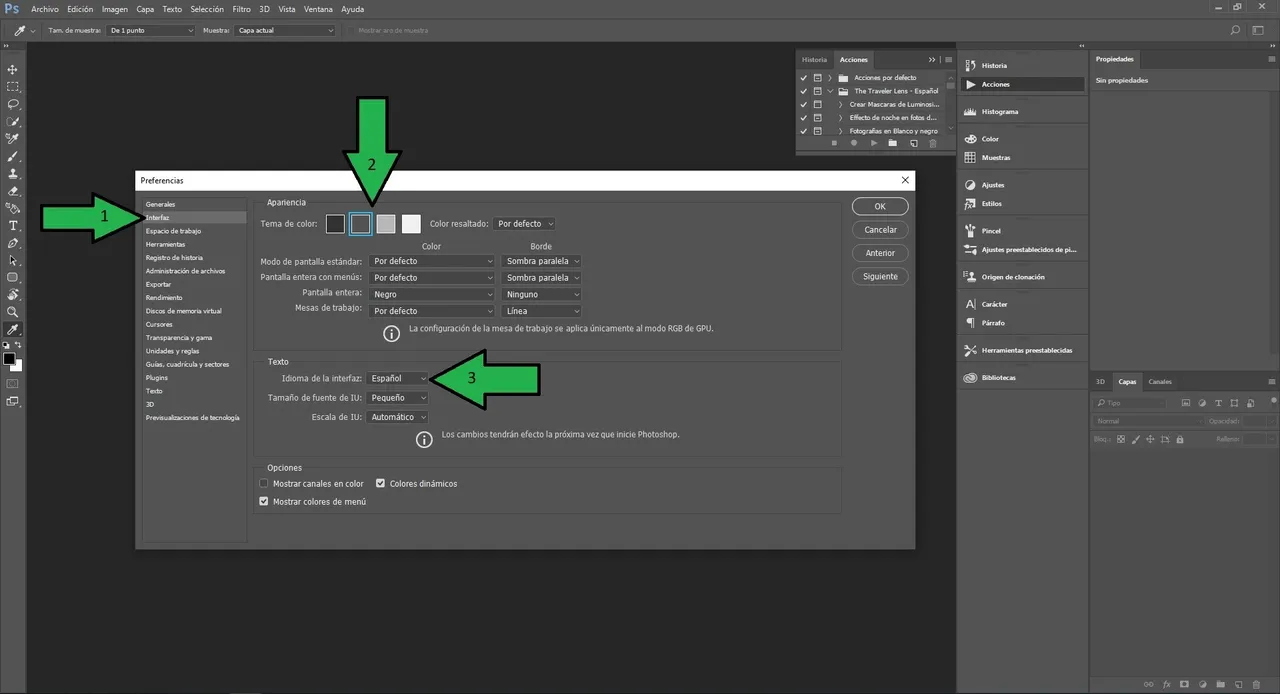Select the Clone Stamp tool
1280x694 pixels.
tap(13, 173)
